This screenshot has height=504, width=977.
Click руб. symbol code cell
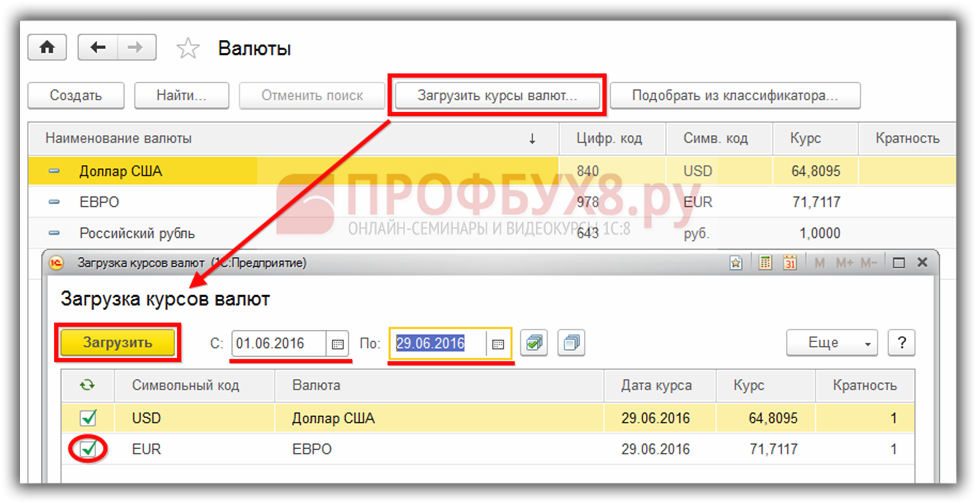(x=719, y=233)
